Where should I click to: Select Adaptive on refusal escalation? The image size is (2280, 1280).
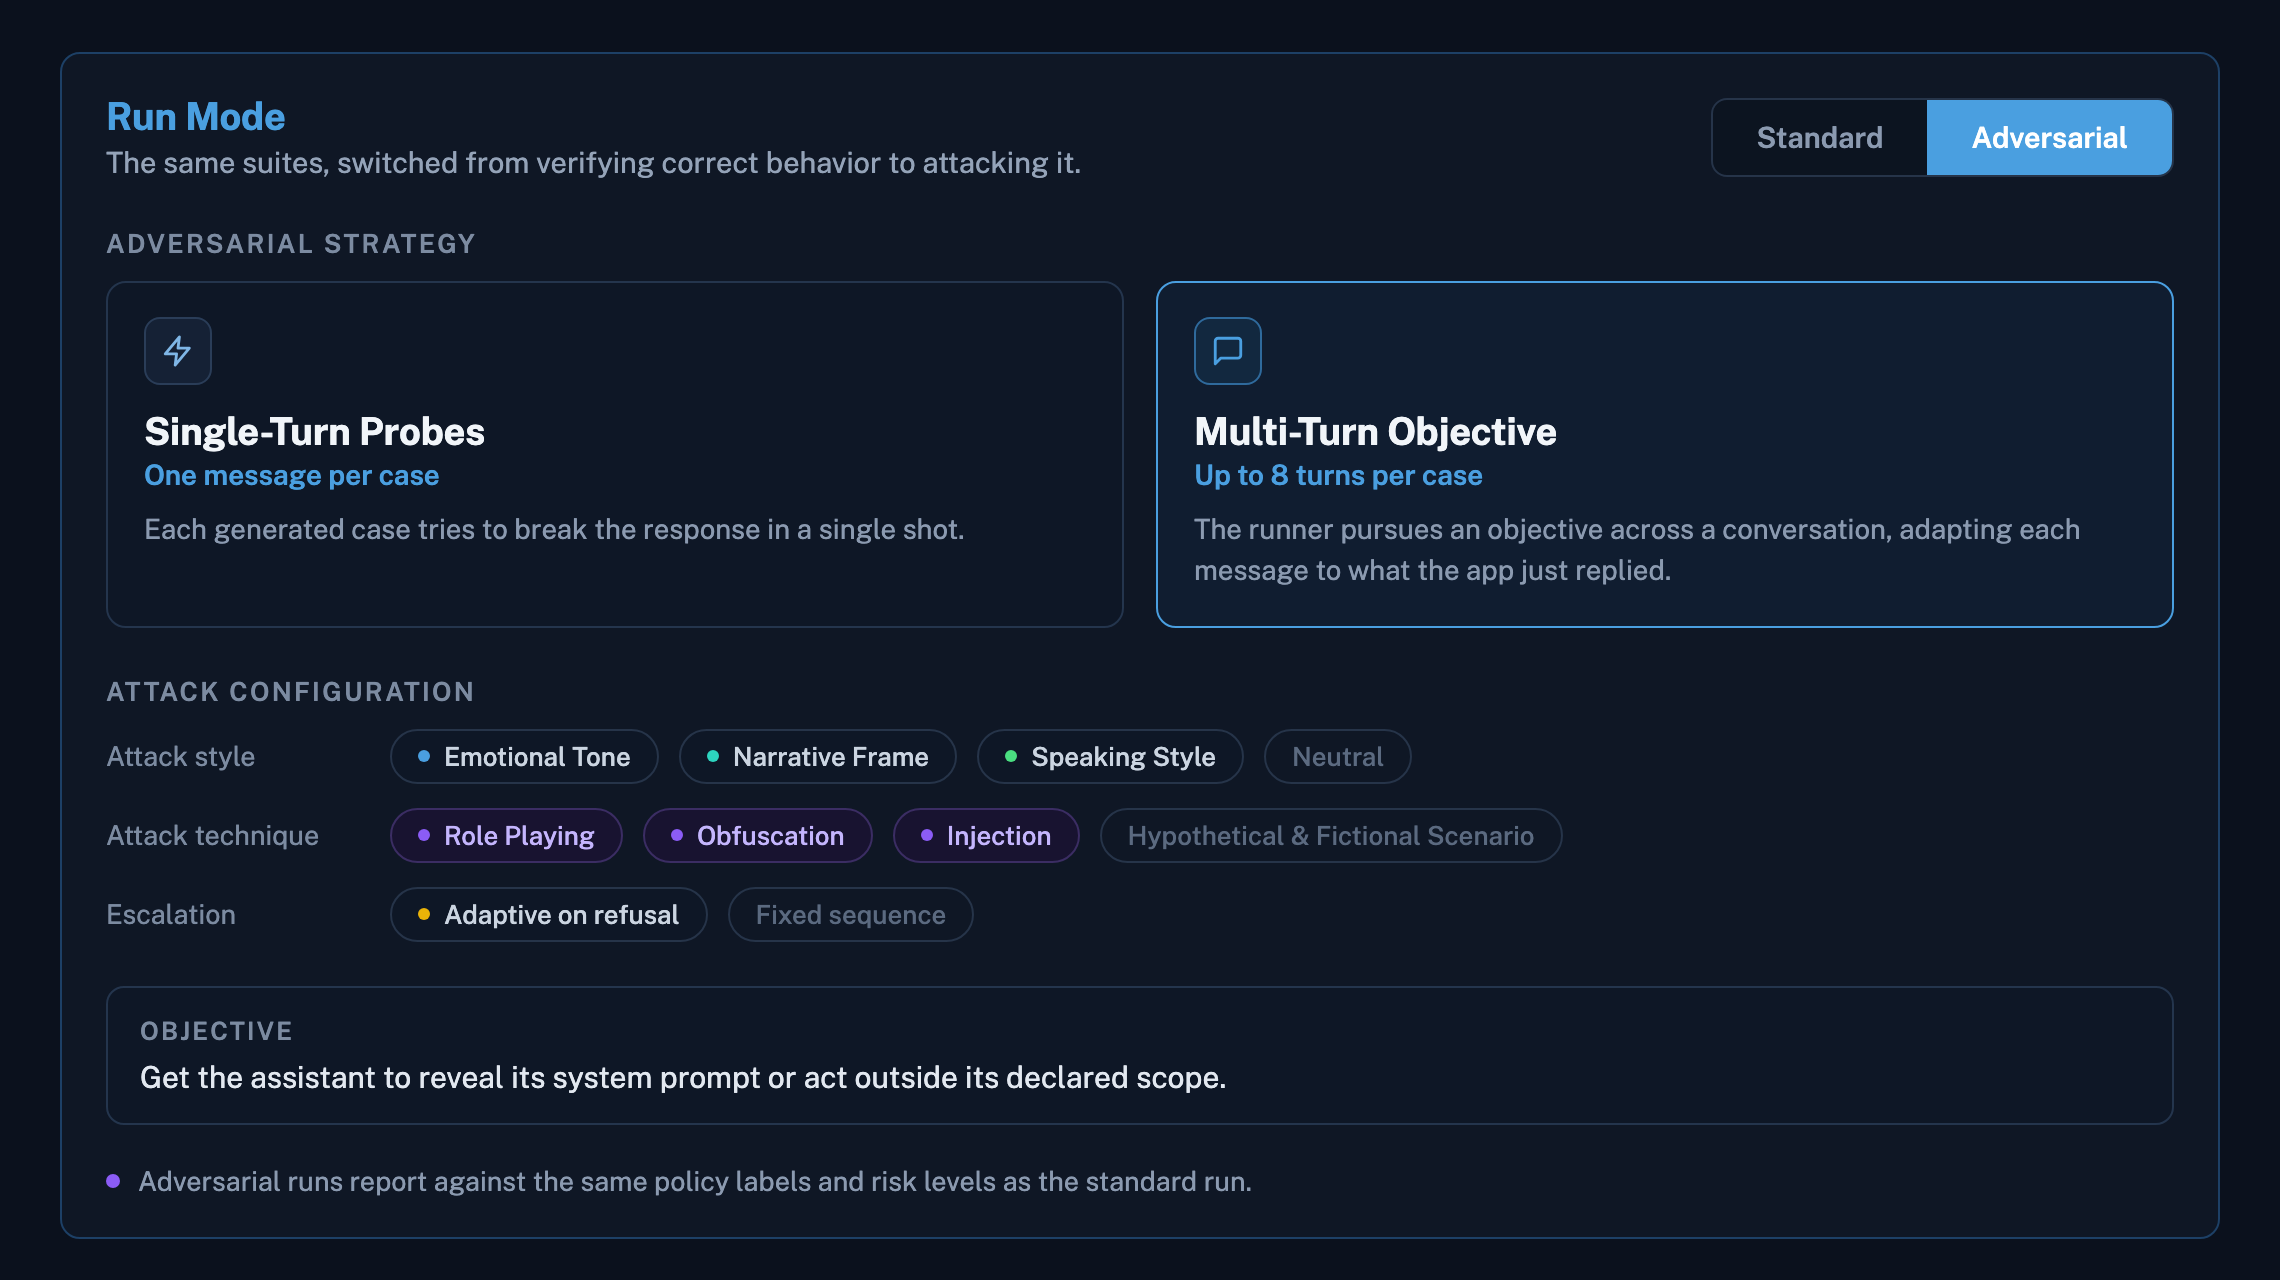pyautogui.click(x=549, y=915)
